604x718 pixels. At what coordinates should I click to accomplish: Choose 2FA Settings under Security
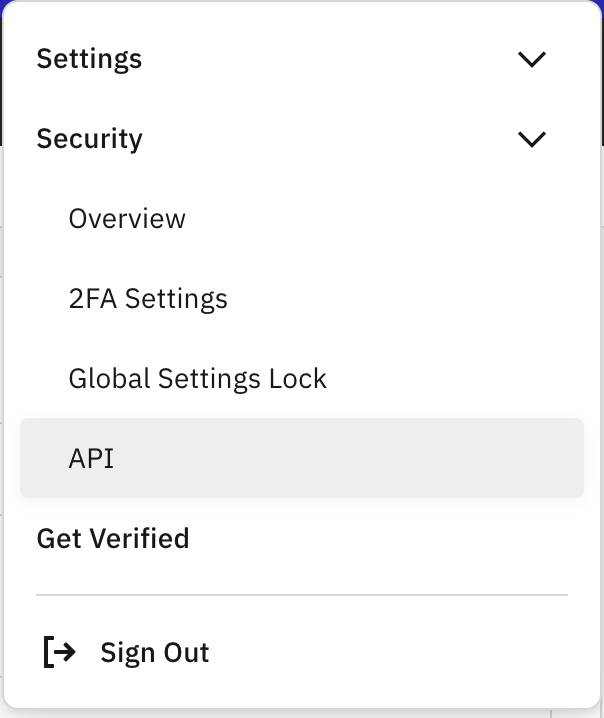click(148, 299)
